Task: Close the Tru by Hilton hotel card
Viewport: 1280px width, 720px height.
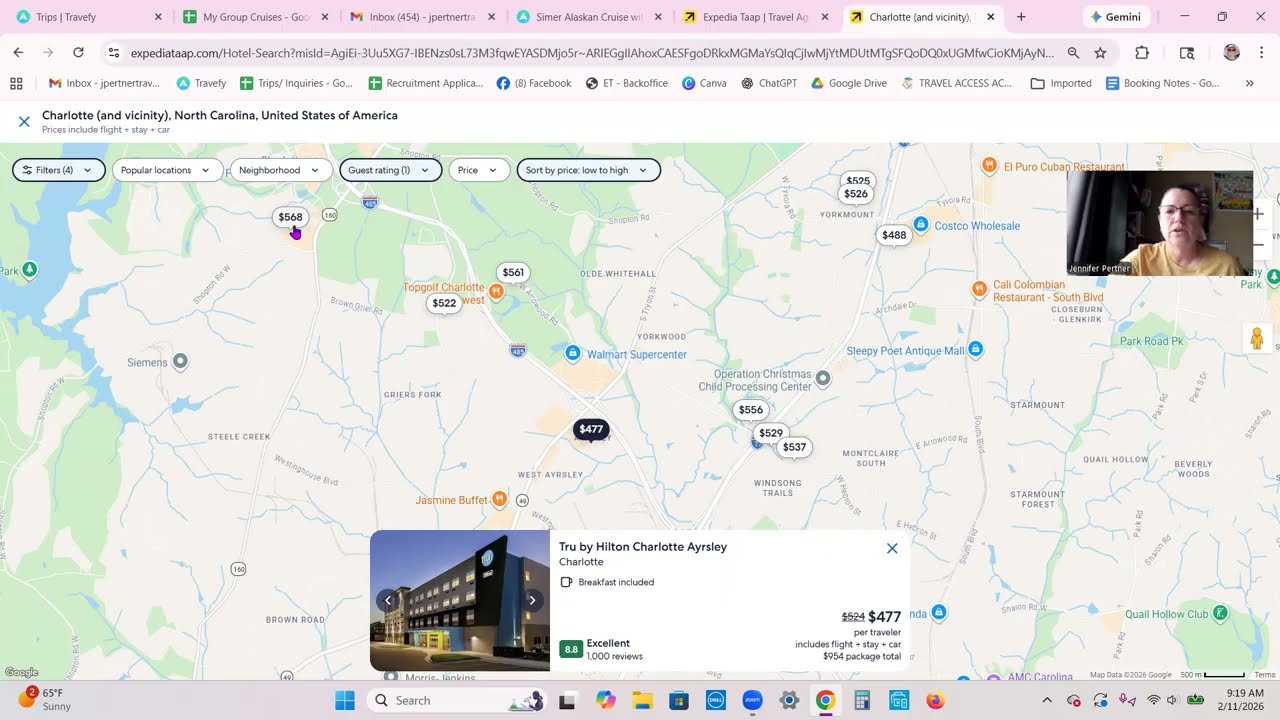Action: click(892, 548)
